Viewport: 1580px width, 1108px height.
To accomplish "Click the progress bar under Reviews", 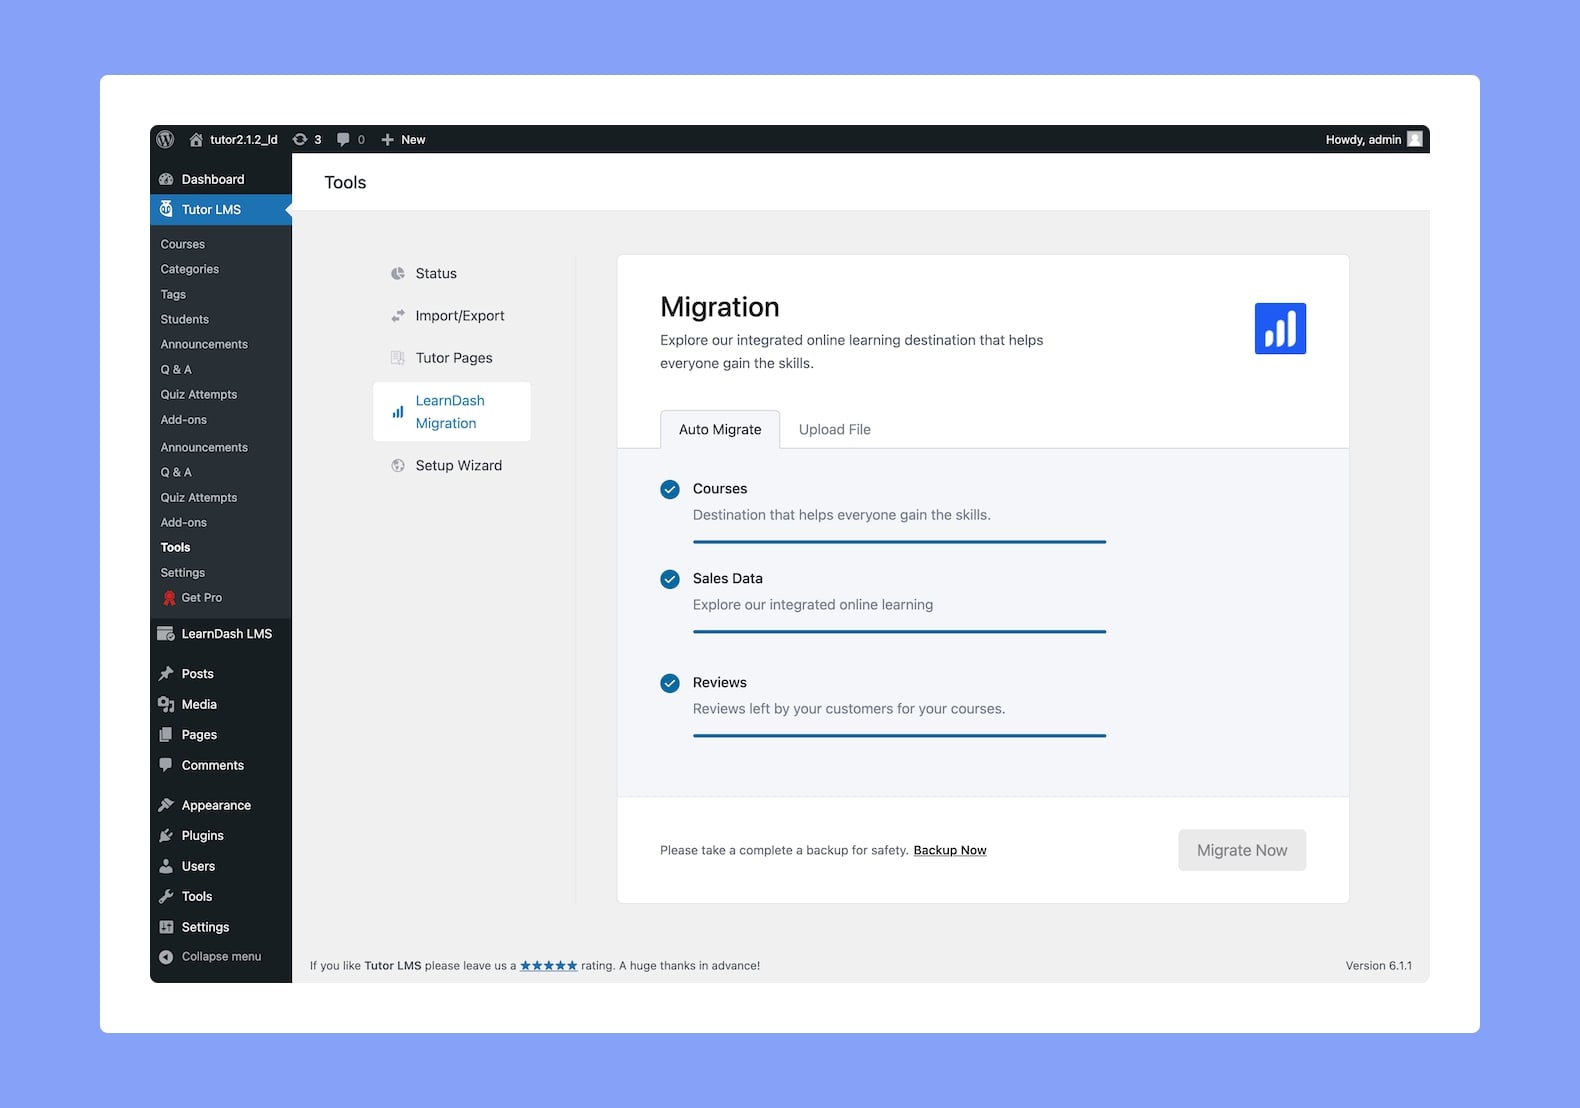I will (x=899, y=736).
